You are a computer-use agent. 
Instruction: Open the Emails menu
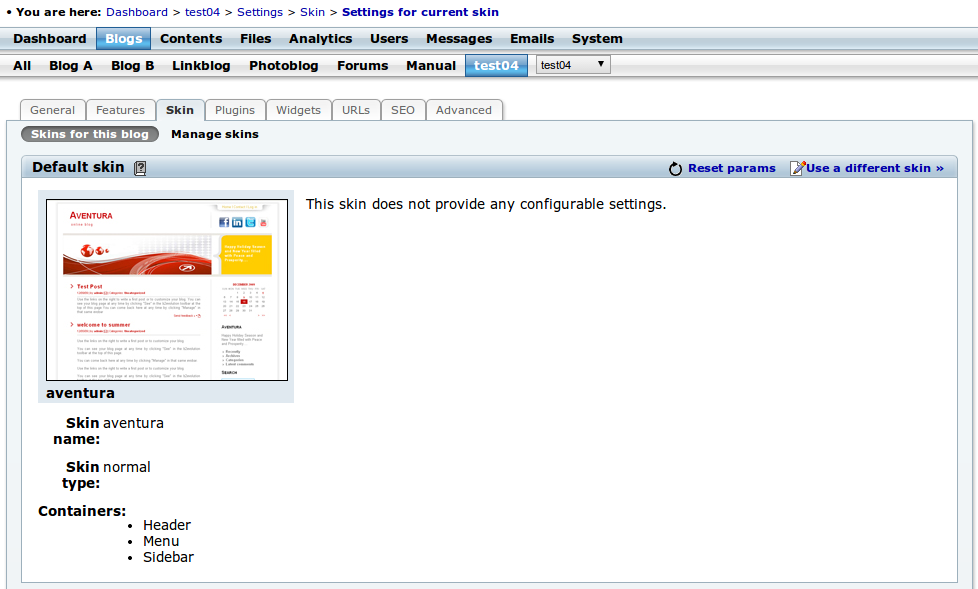point(532,39)
